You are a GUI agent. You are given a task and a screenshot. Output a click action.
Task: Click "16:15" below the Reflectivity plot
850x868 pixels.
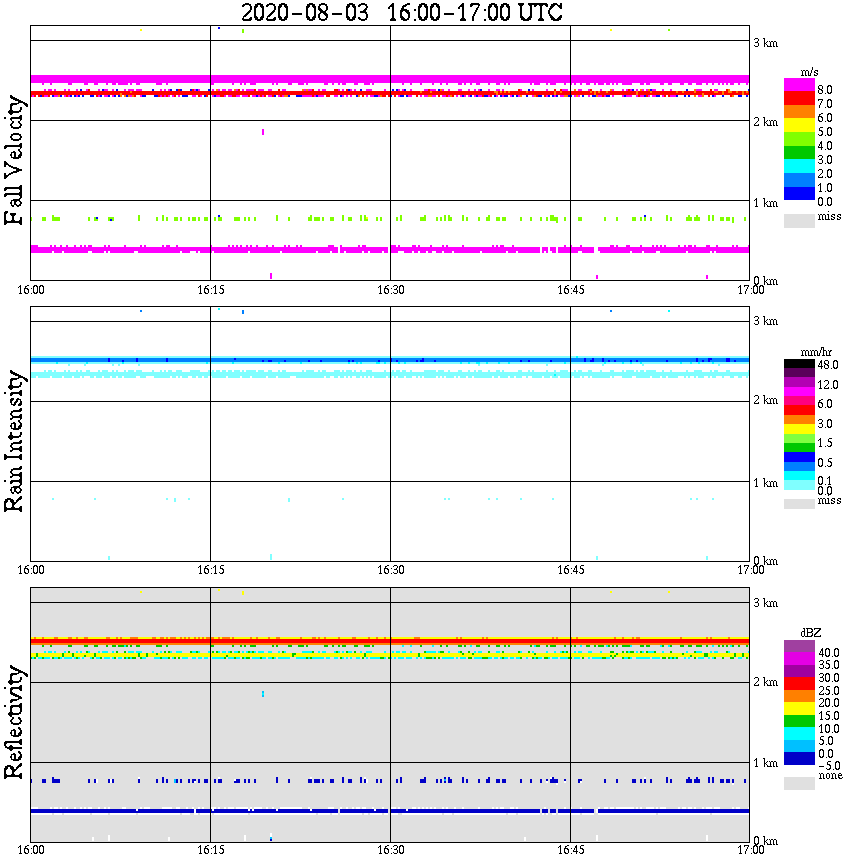210,850
